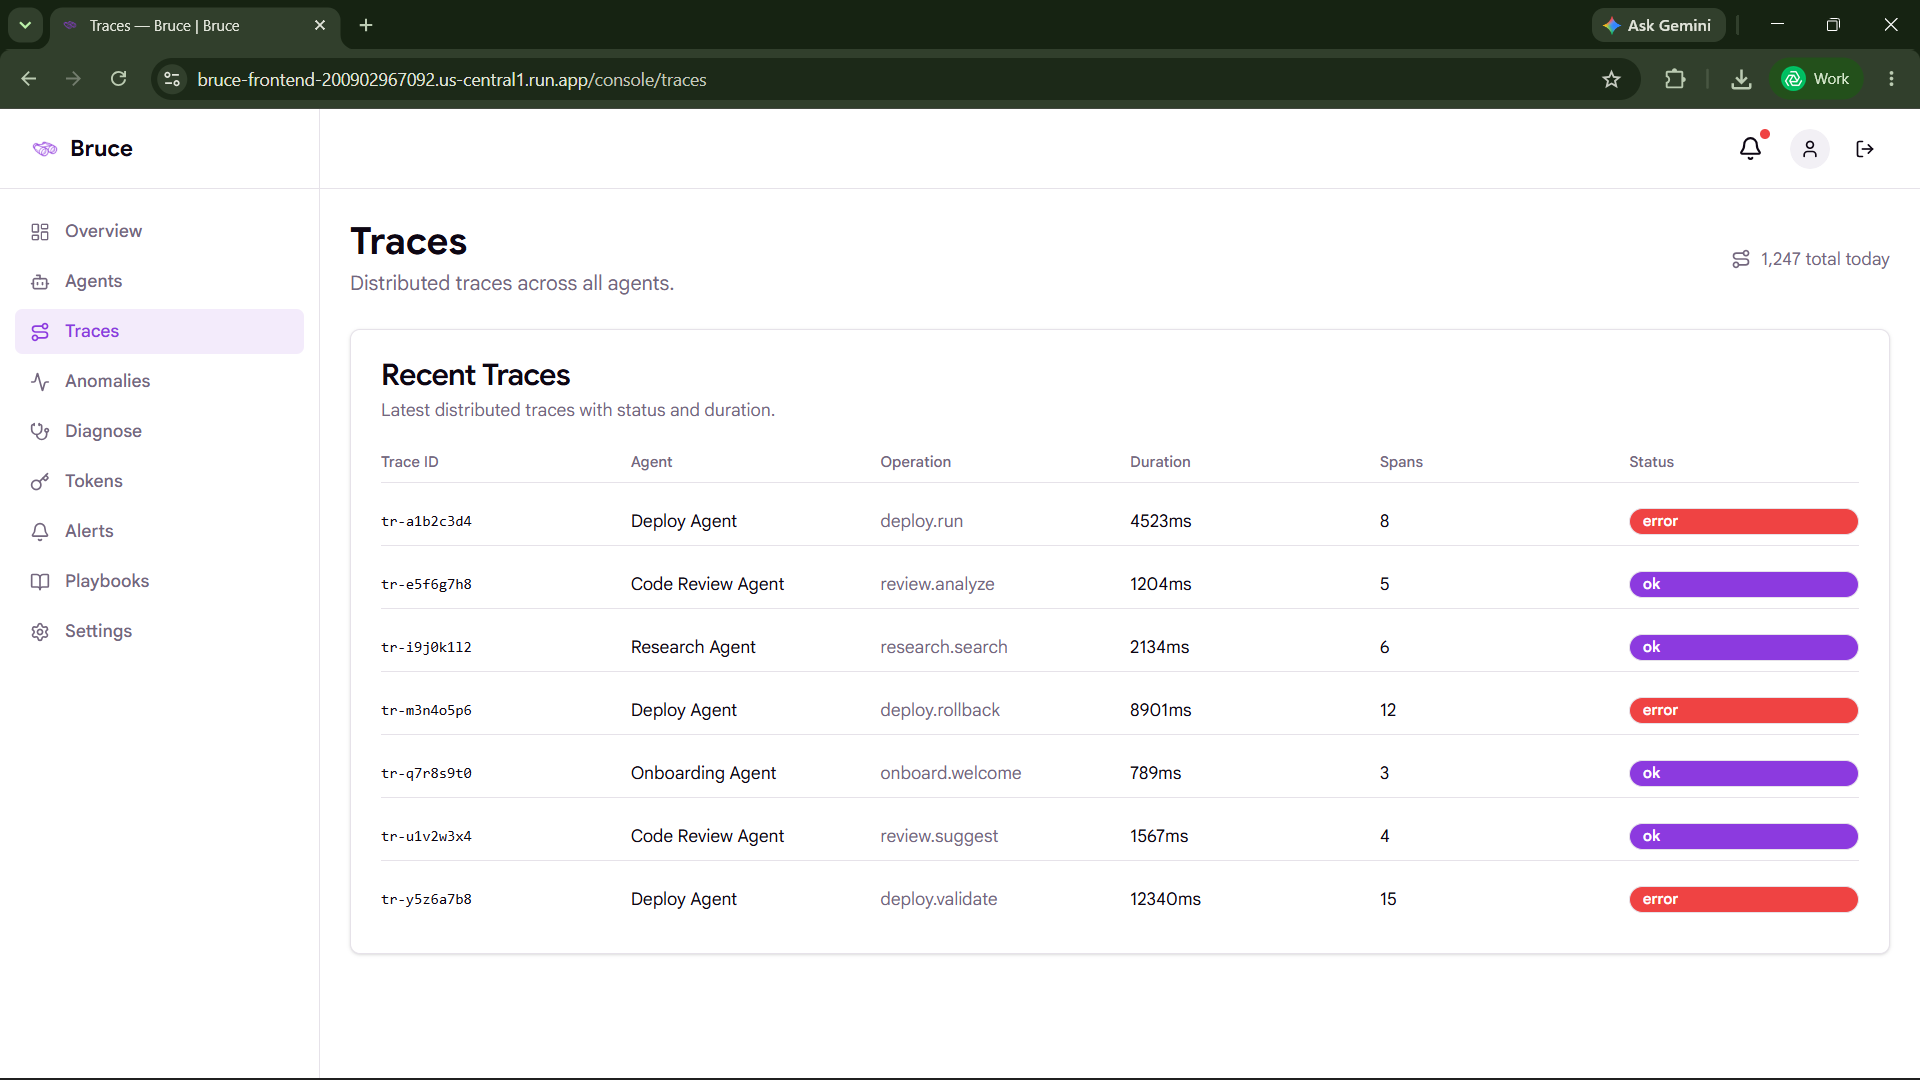Click the logout icon in header
The width and height of the screenshot is (1920, 1080).
(x=1865, y=149)
